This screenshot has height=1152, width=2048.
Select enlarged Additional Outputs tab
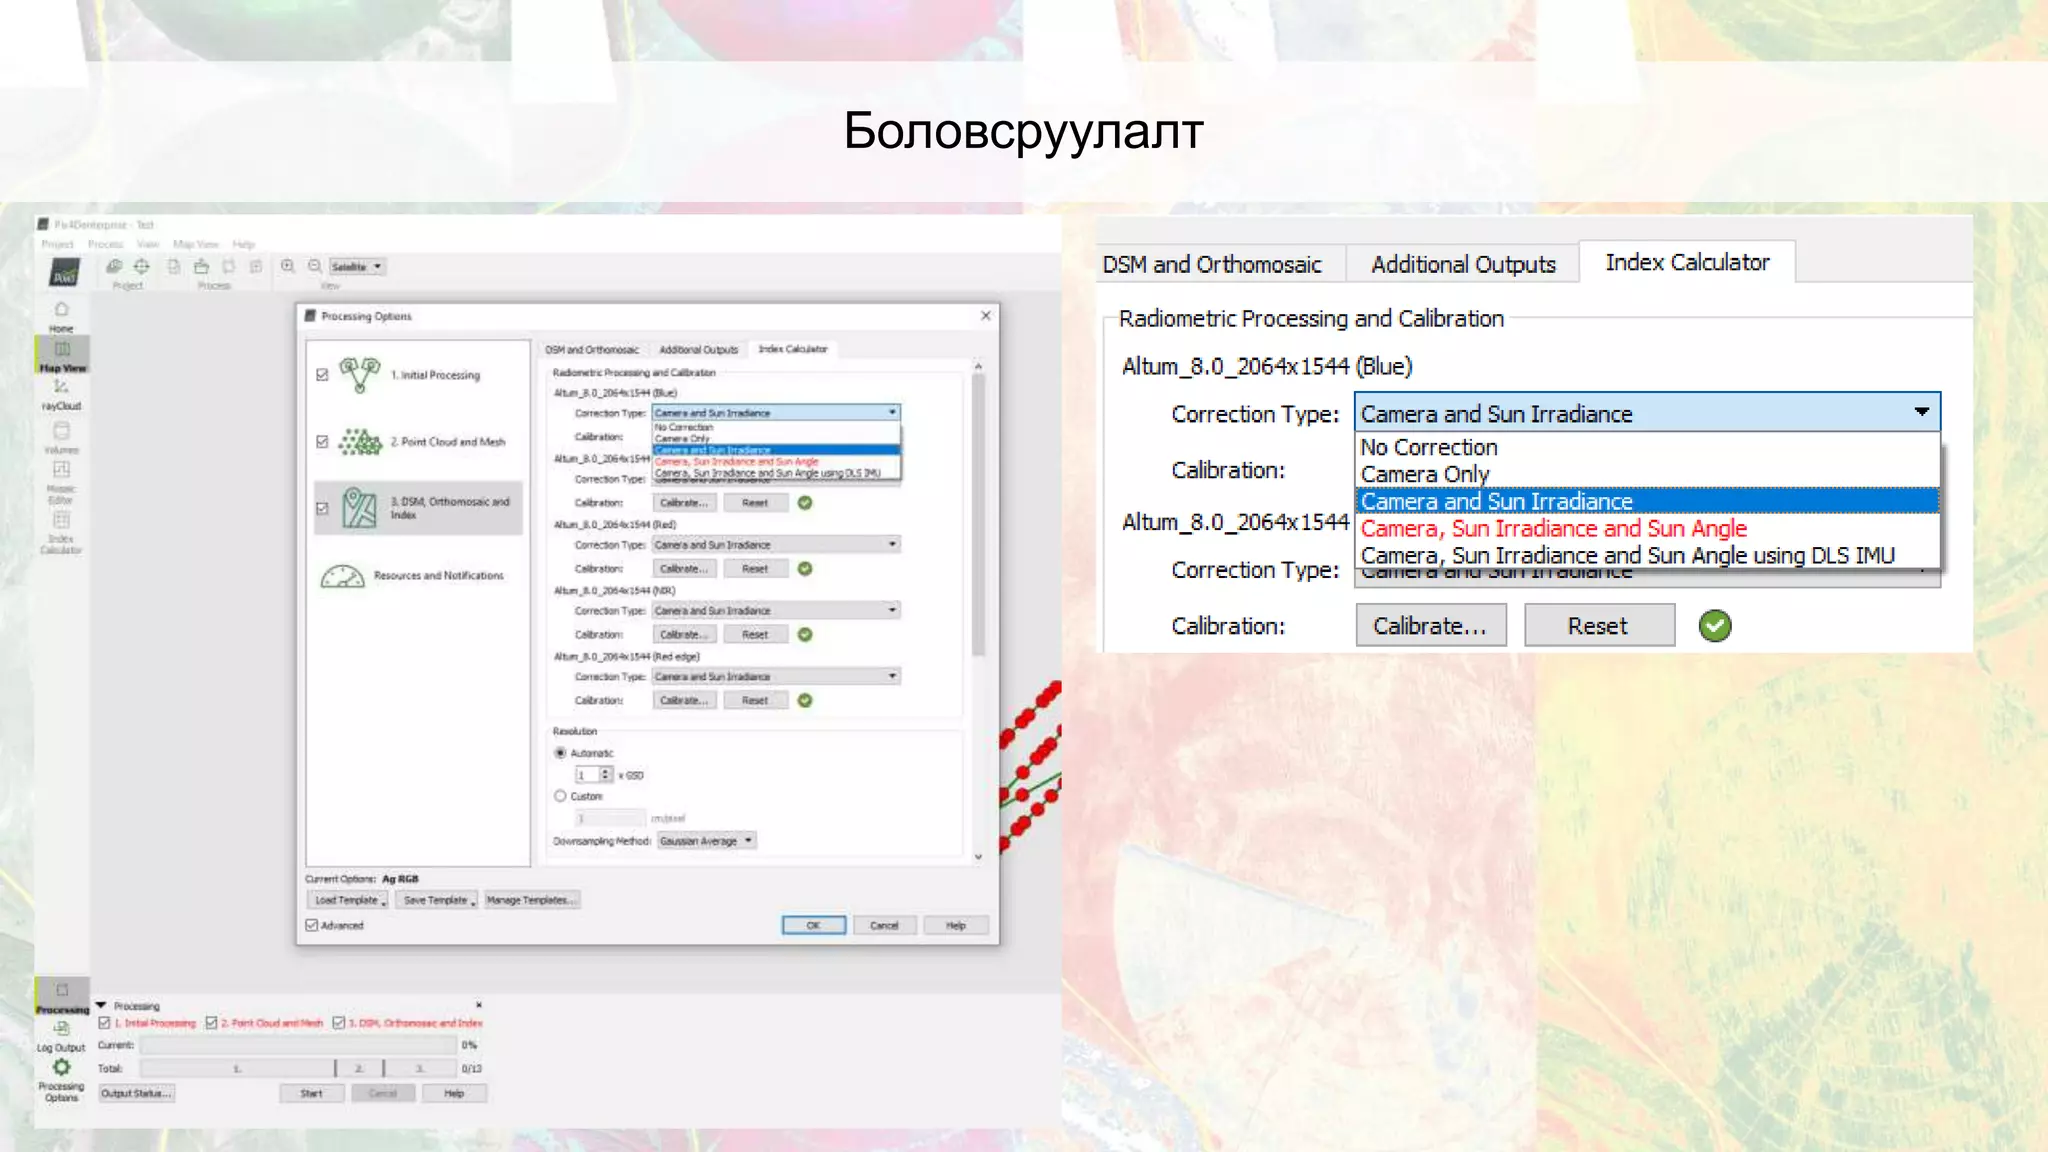[1463, 264]
